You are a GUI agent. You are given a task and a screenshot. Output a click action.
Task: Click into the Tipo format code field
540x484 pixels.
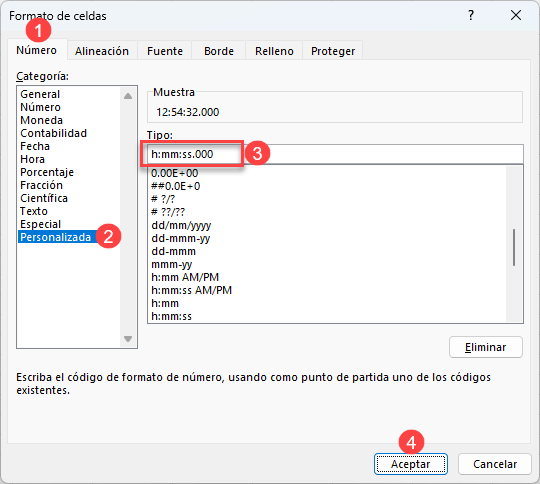[335, 154]
